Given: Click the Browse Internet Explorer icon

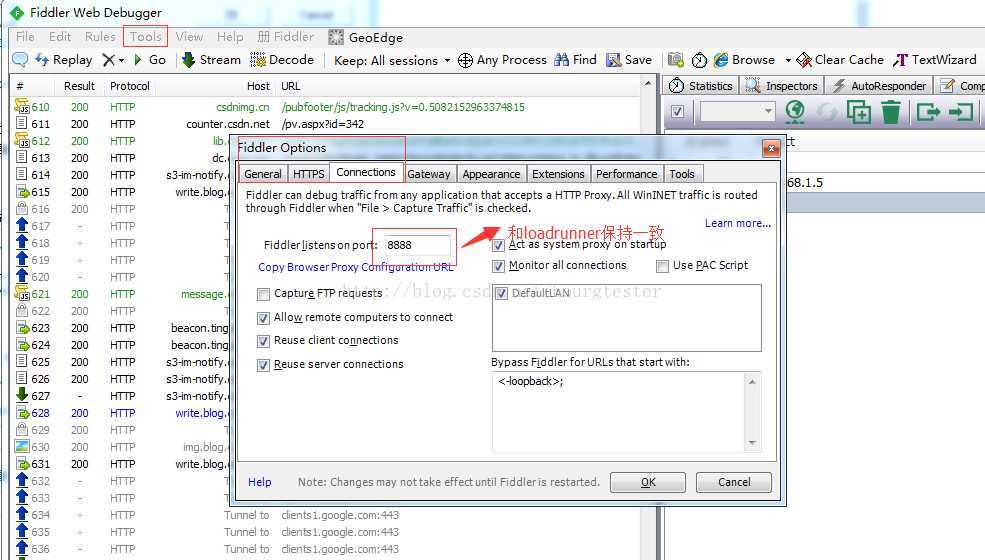Looking at the screenshot, I should click(721, 60).
